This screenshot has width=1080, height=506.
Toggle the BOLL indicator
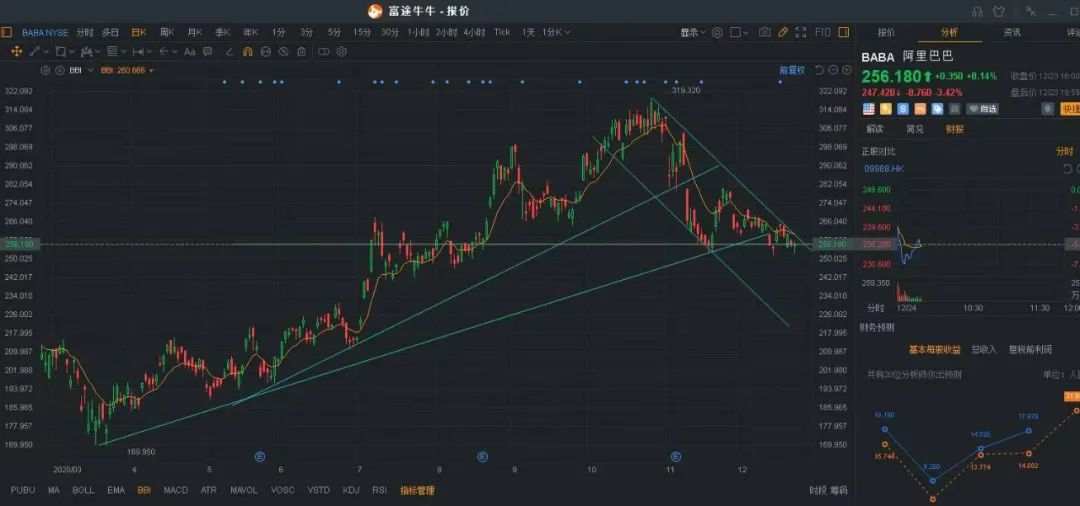tap(83, 490)
